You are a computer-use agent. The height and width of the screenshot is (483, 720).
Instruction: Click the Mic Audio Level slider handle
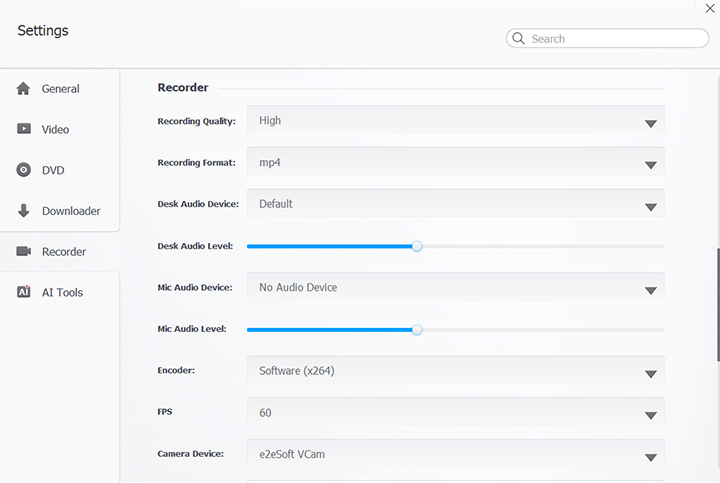[416, 330]
